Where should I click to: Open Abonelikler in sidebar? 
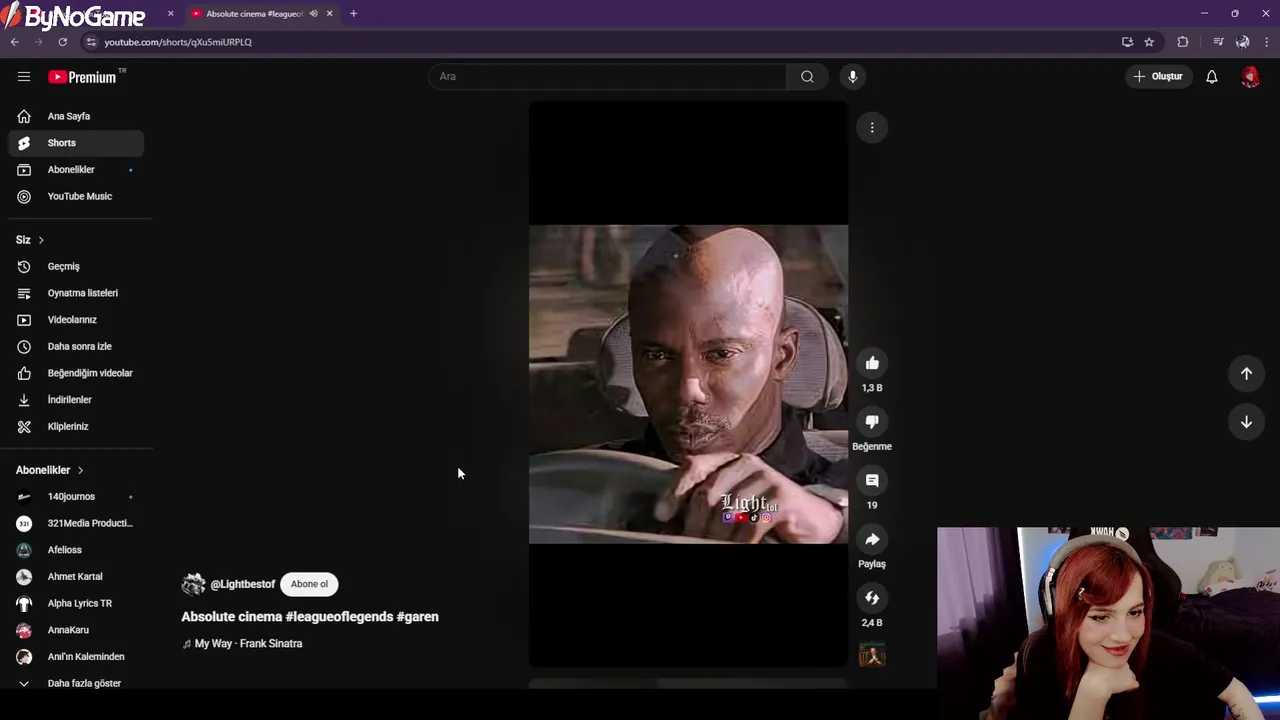76,170
